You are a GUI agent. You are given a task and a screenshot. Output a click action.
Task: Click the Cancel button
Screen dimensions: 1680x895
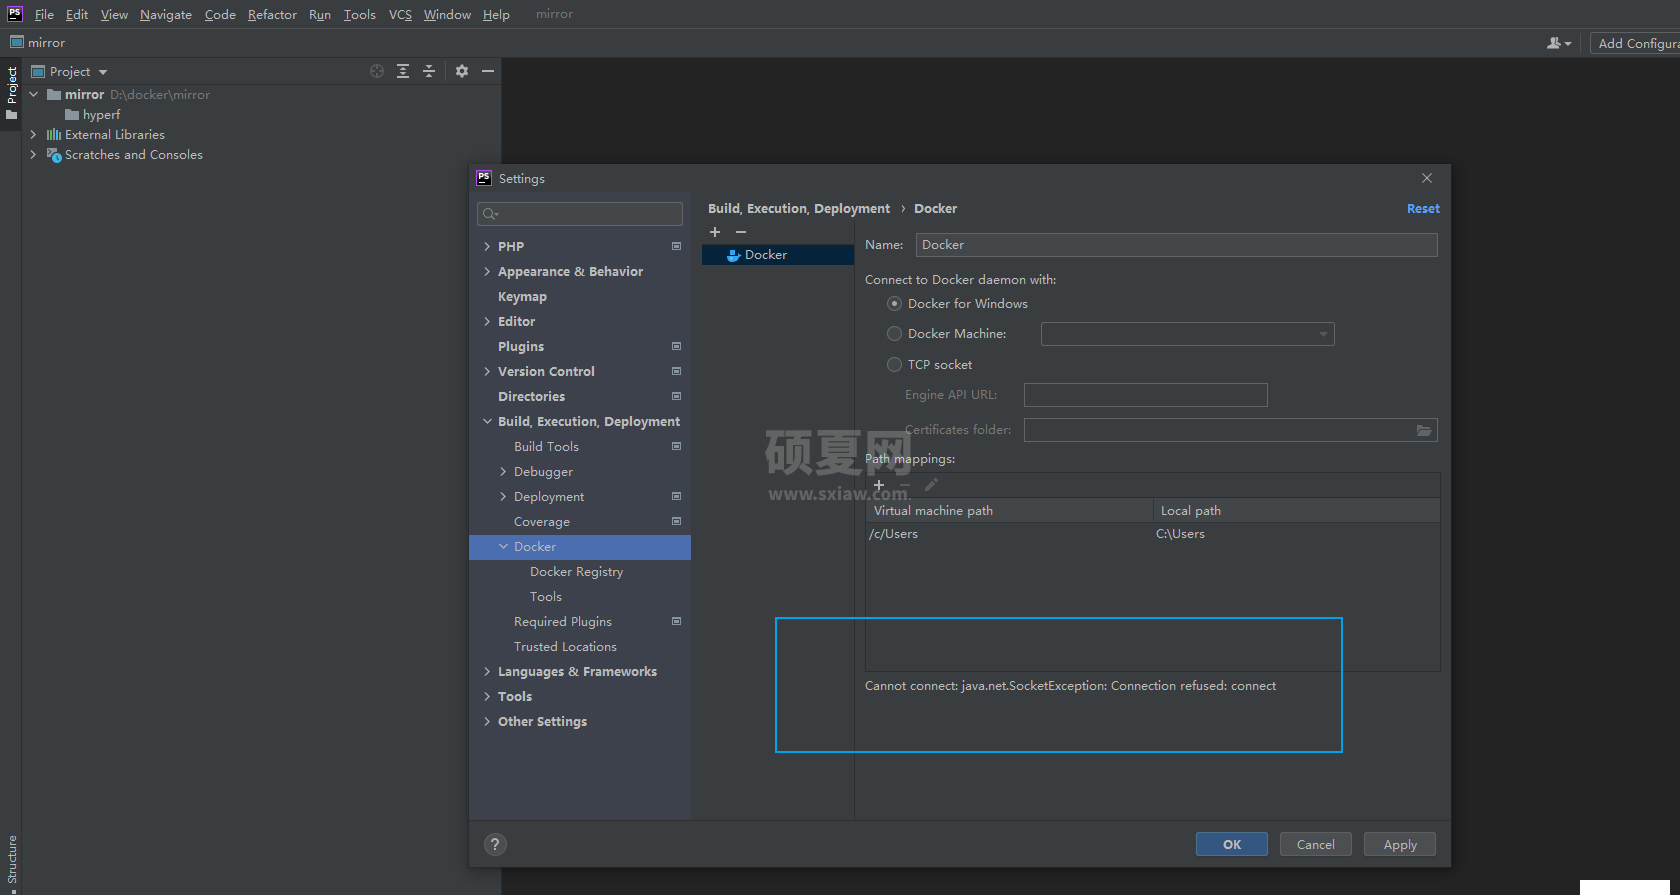pos(1316,844)
